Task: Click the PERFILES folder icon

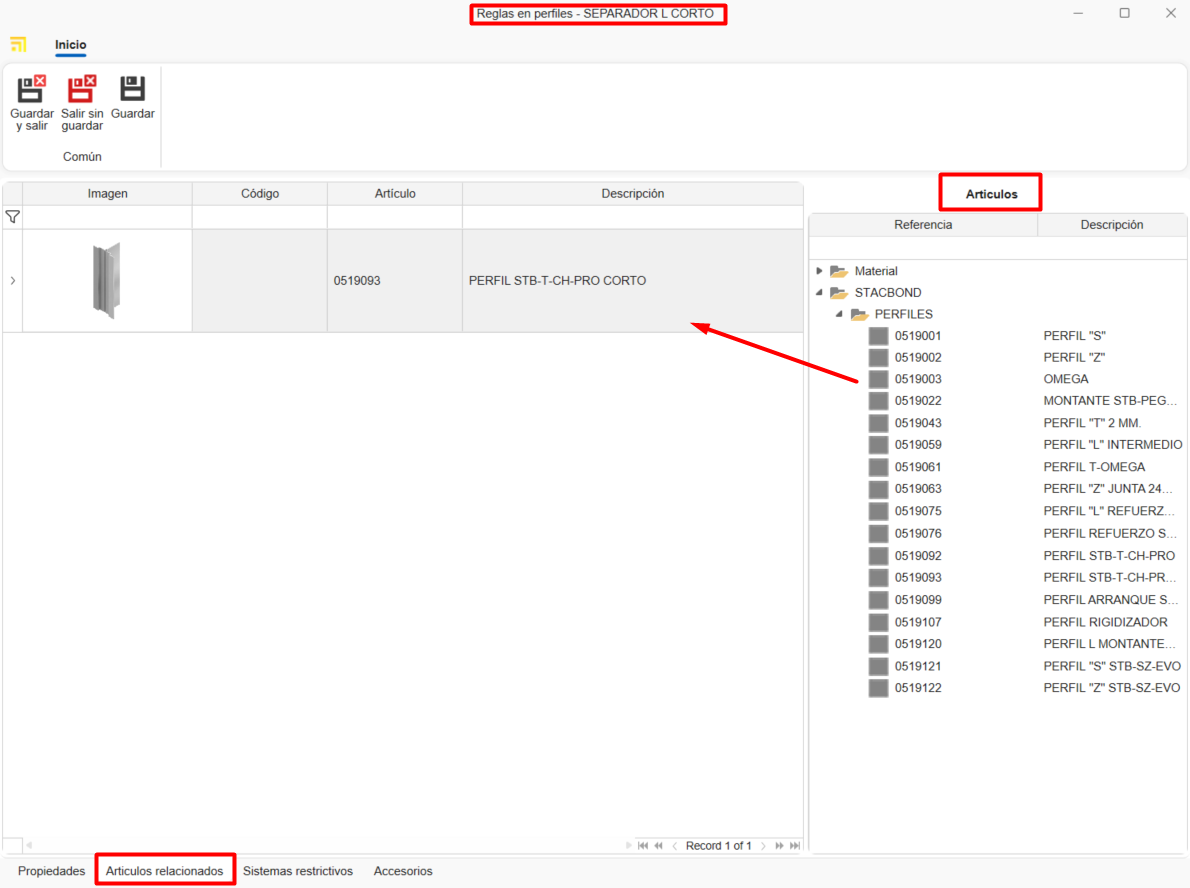Action: tap(859, 314)
